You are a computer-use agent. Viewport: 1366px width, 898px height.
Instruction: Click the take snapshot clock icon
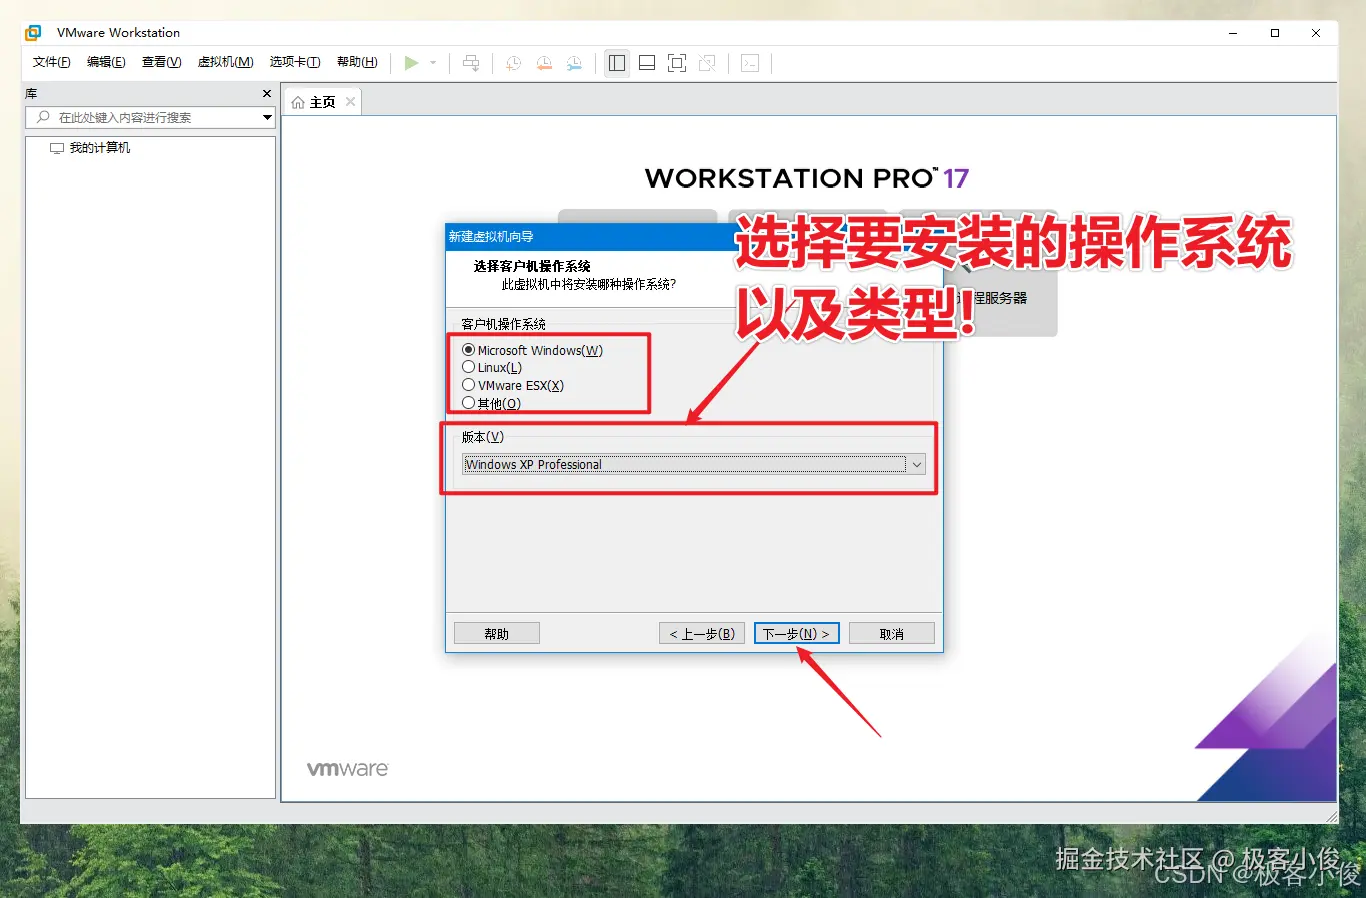pyautogui.click(x=513, y=63)
